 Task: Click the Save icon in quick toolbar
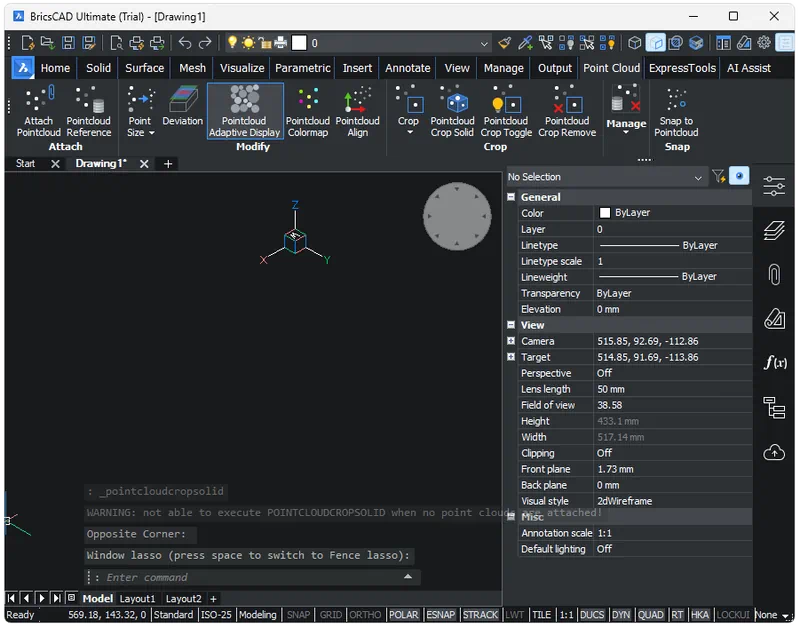(68, 43)
